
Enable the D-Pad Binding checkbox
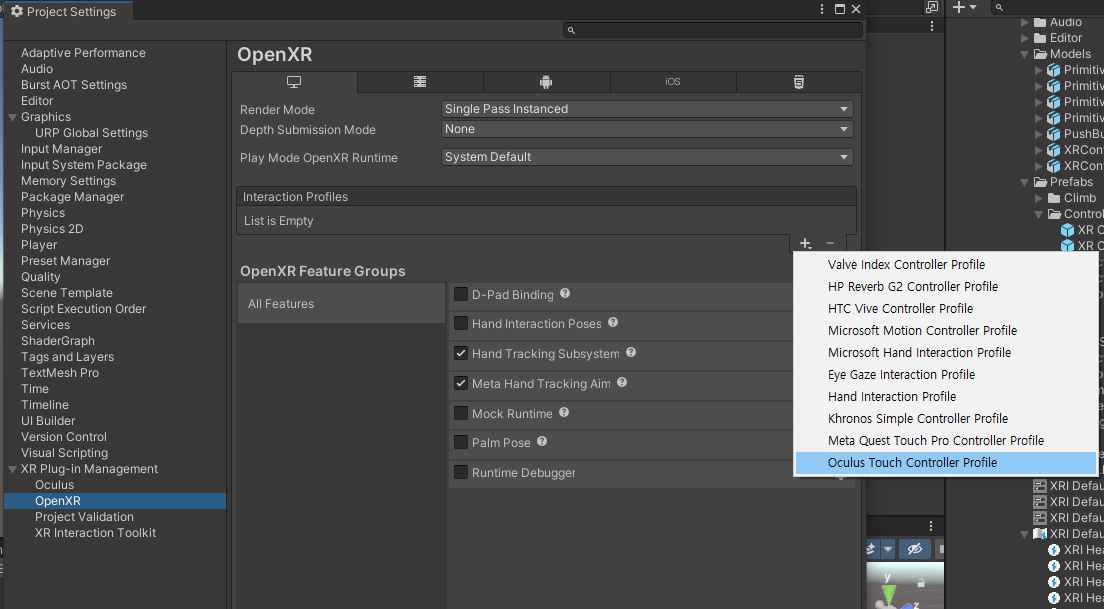tap(460, 294)
